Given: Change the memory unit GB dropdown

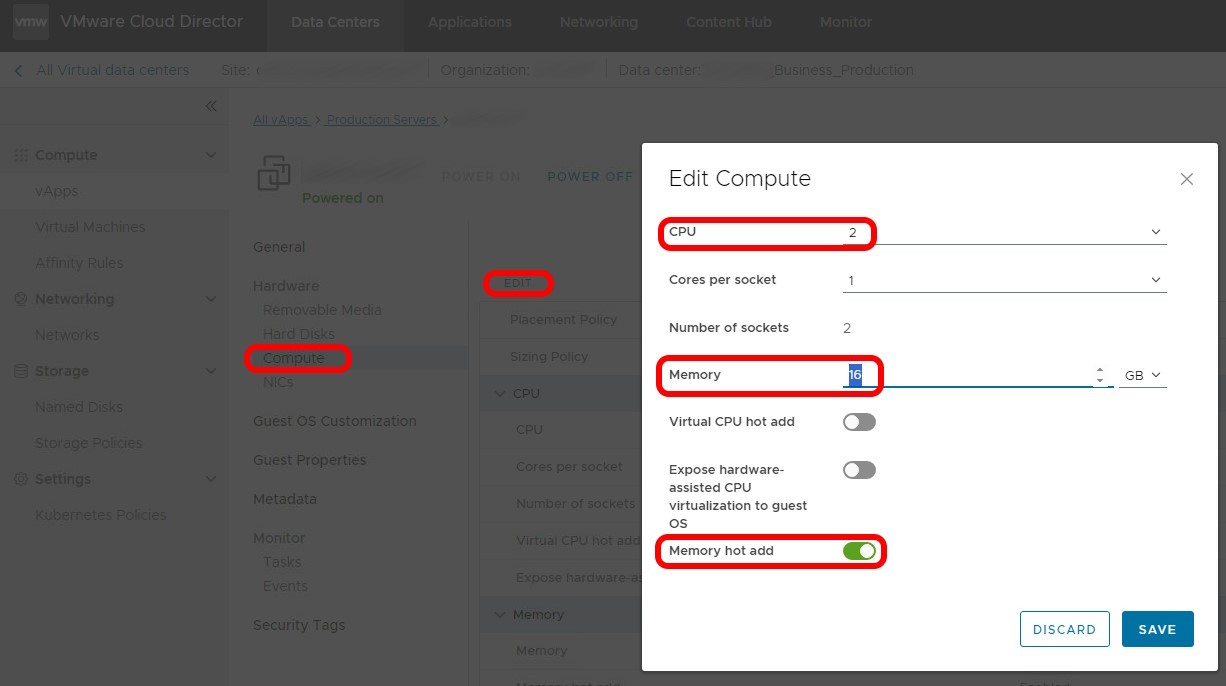Looking at the screenshot, I should click(1142, 376).
